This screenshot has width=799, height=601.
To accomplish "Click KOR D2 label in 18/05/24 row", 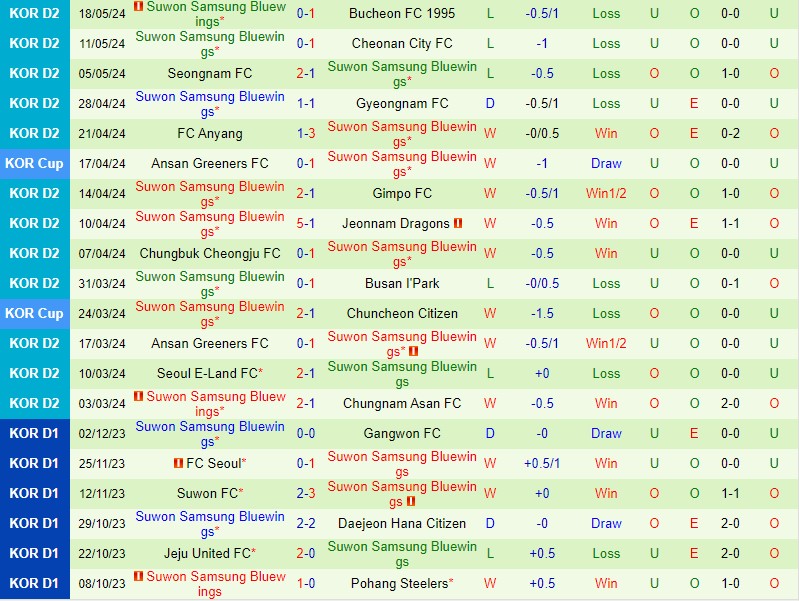I will pos(34,13).
